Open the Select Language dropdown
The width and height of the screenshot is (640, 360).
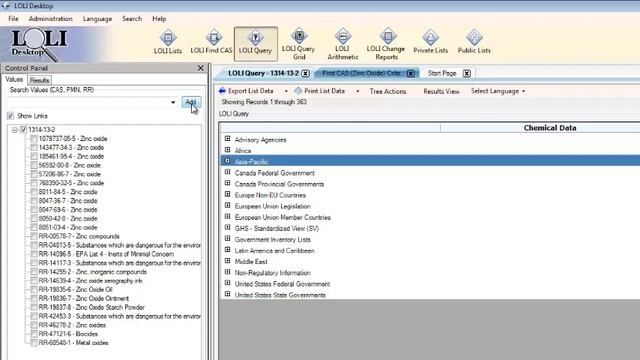[498, 91]
